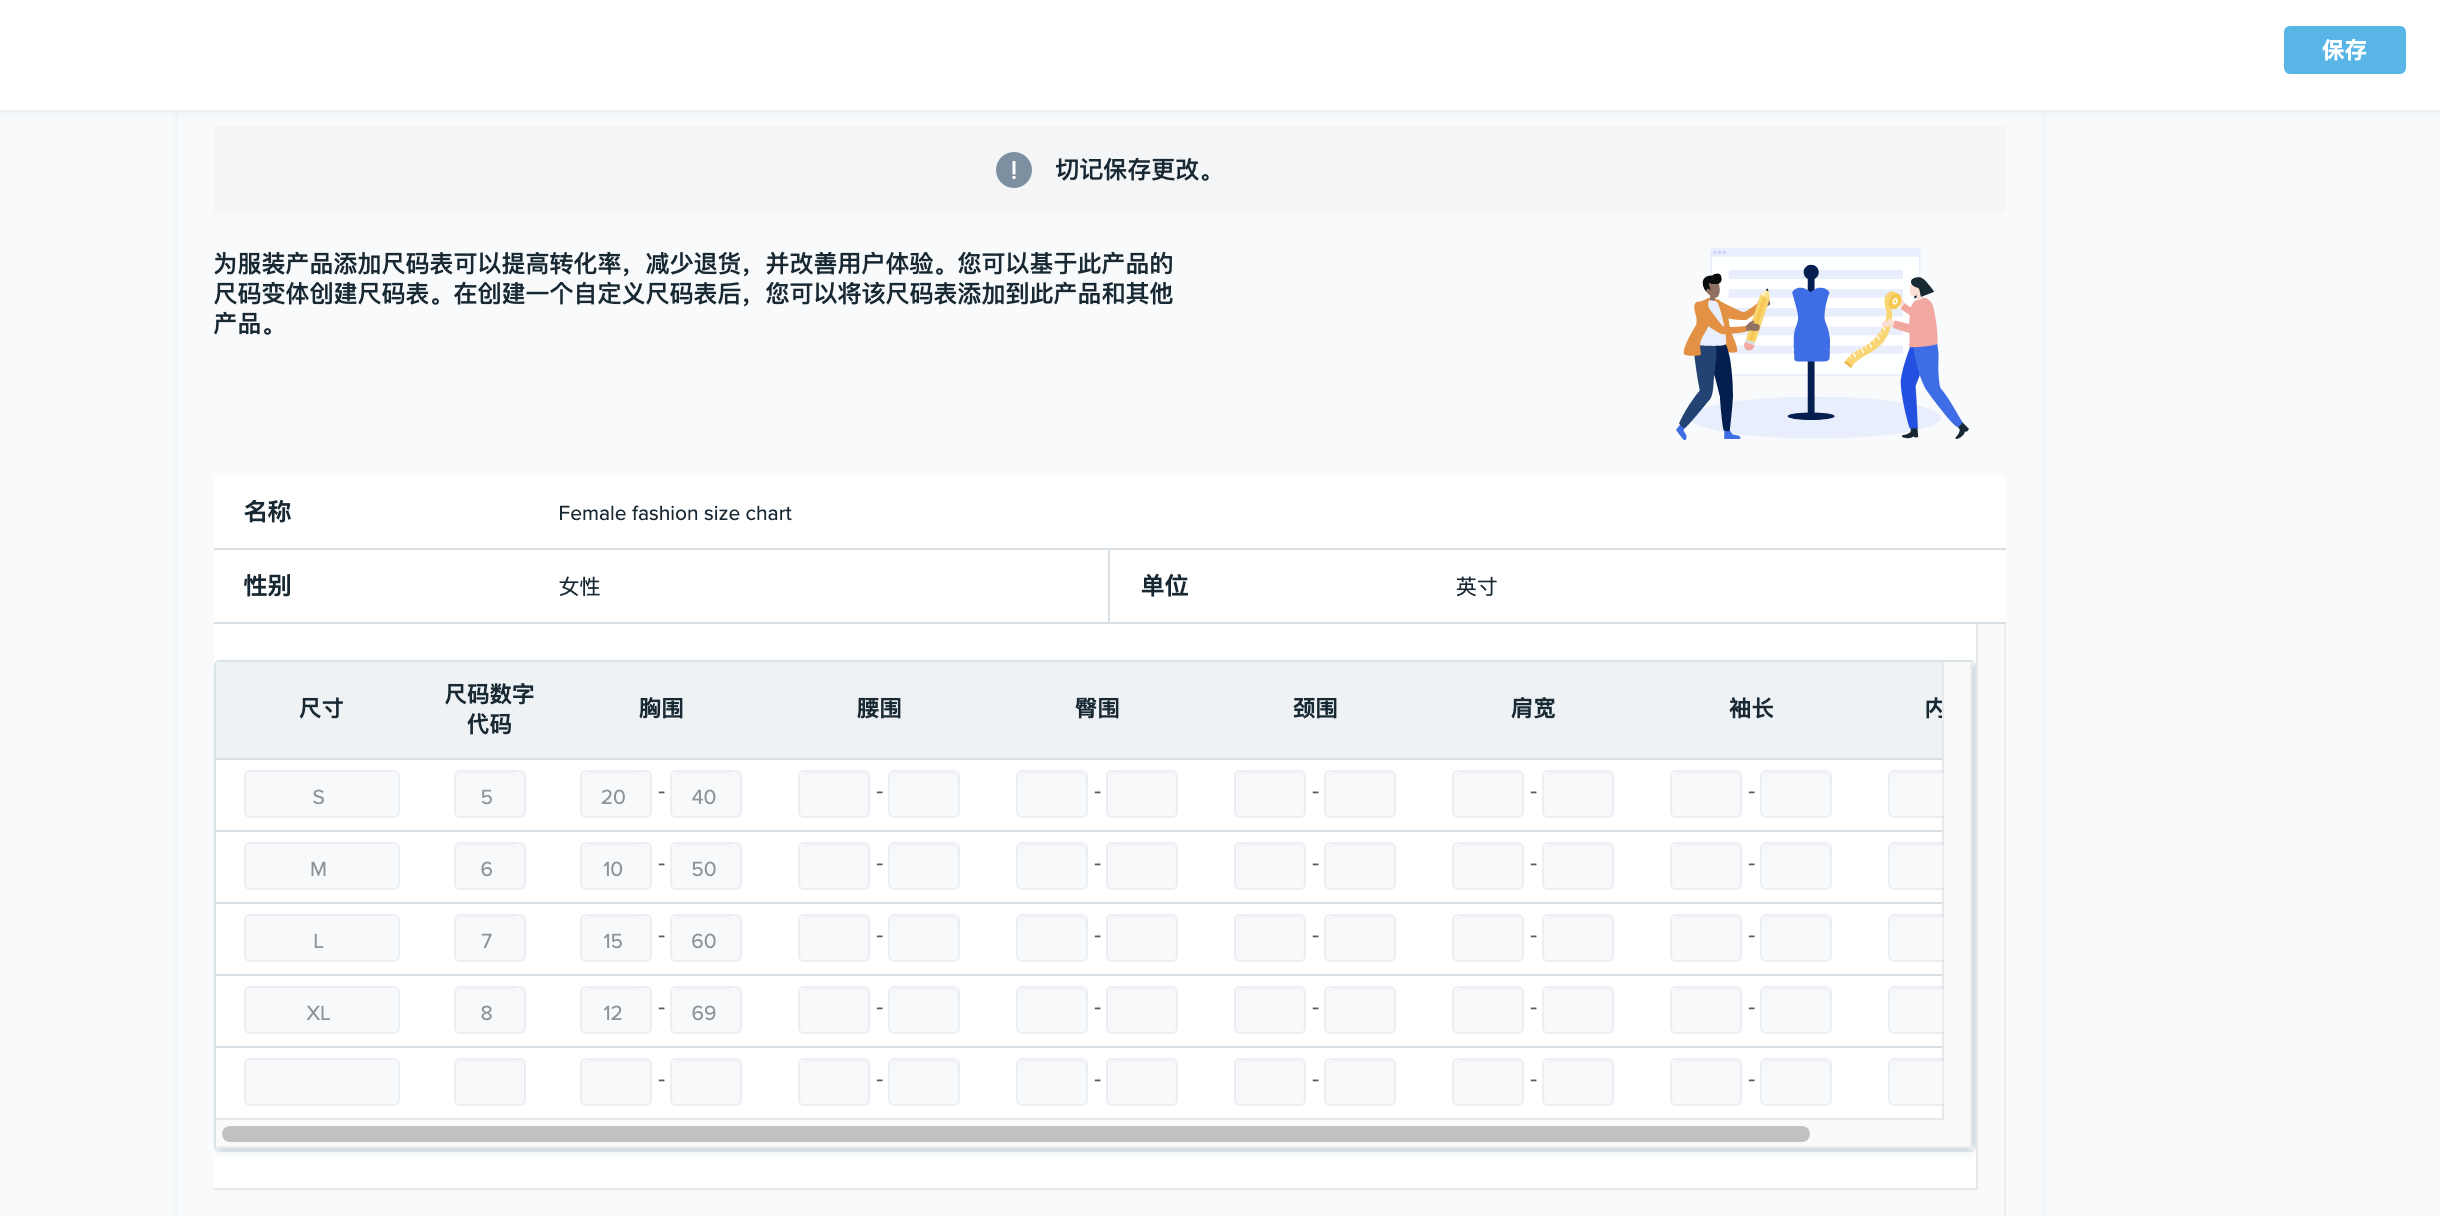The height and width of the screenshot is (1216, 2440).
Task: Click the empty size name field in last row
Action: 321,1081
